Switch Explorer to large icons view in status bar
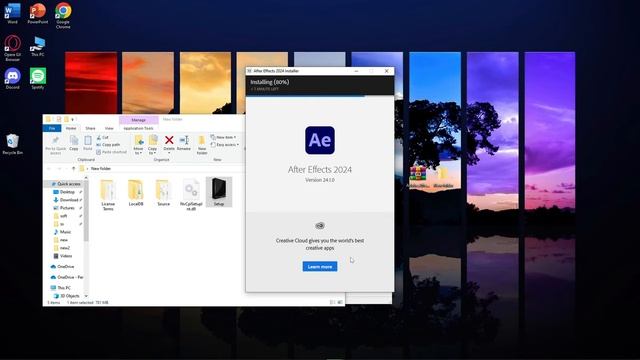Image resolution: width=640 pixels, height=360 pixels. pos(340,302)
